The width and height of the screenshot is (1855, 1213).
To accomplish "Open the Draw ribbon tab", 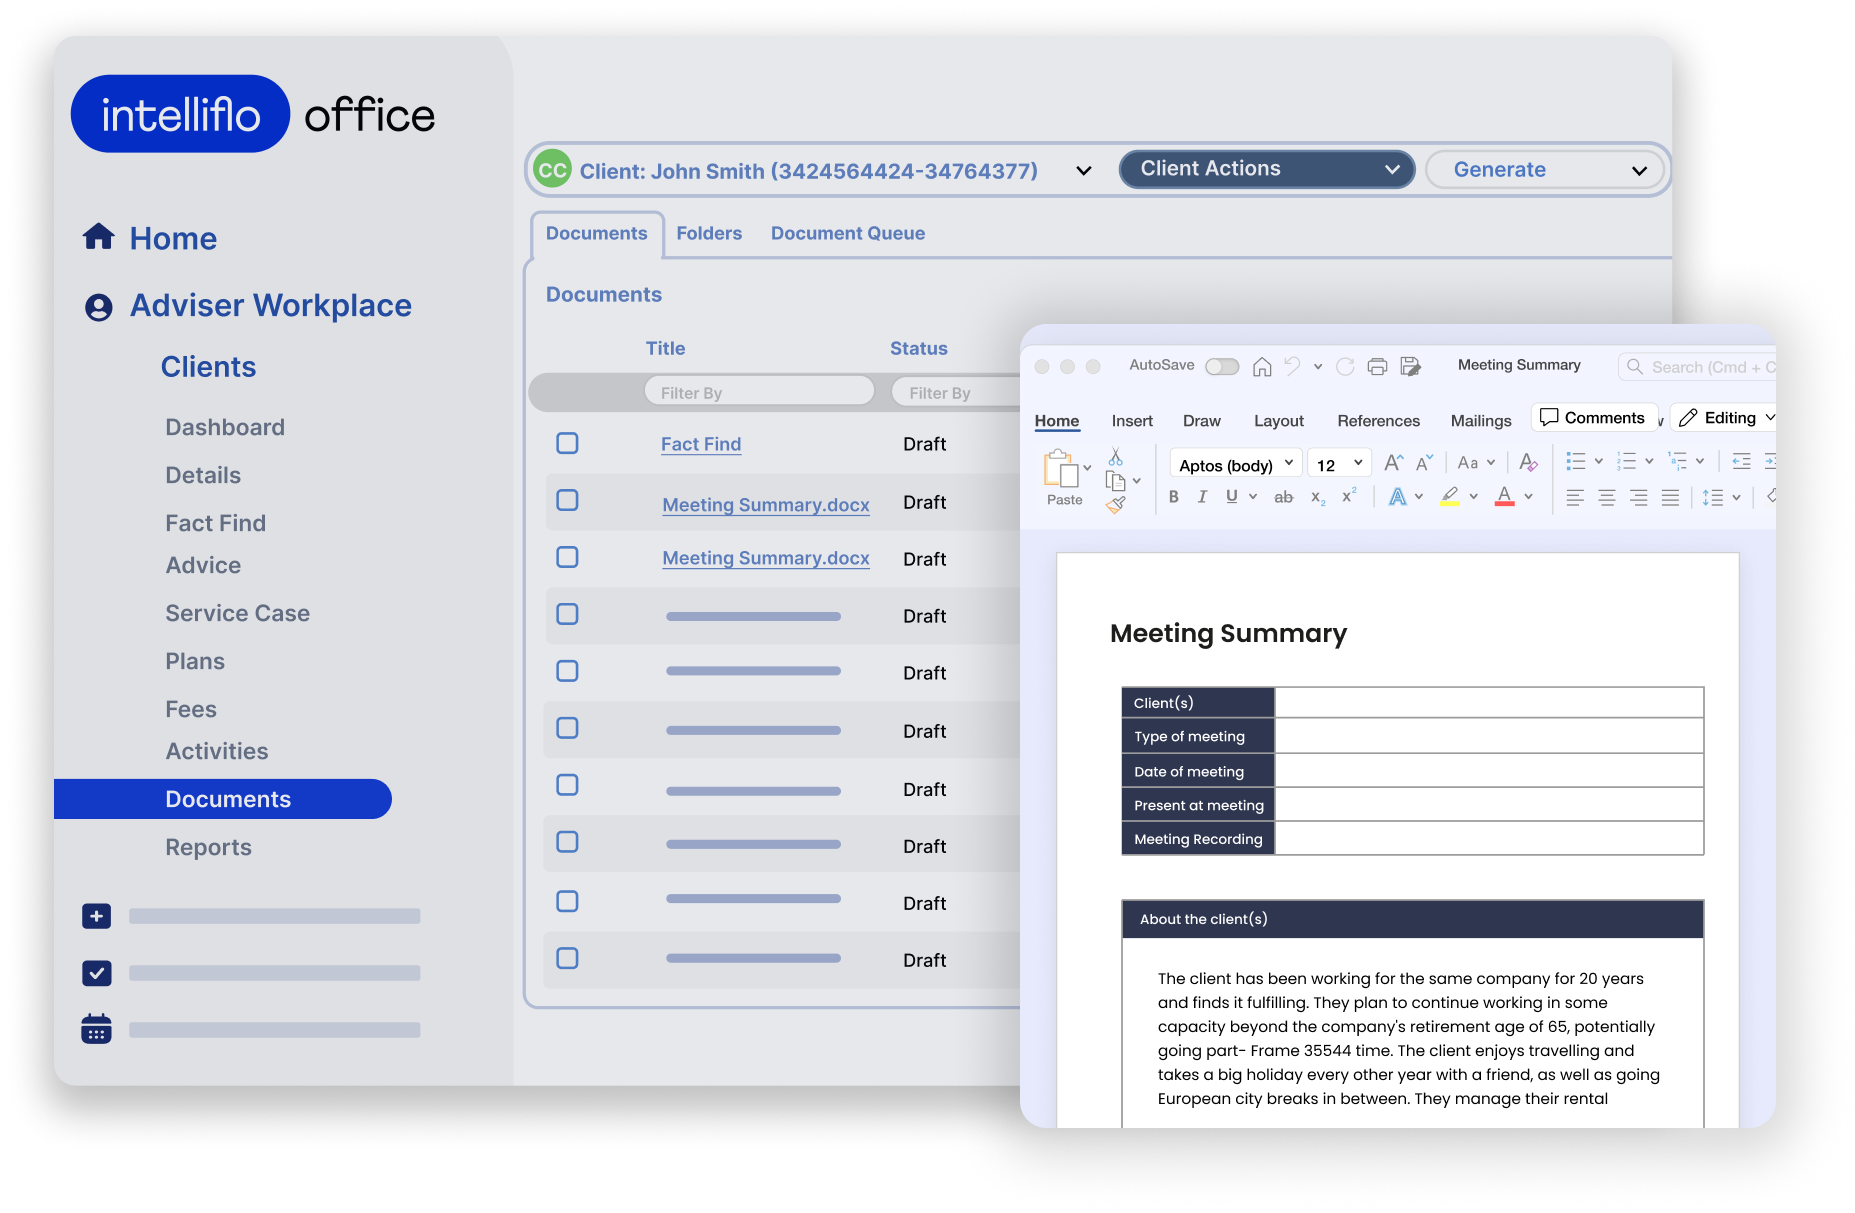I will coord(1201,421).
